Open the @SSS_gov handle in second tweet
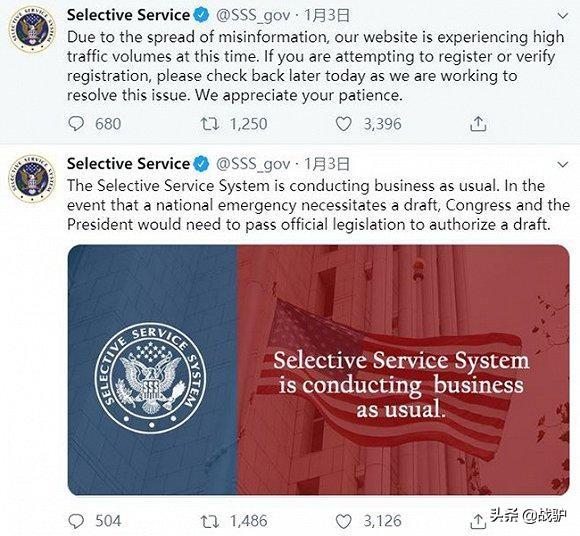Screen dimensions: 580x536 (253, 164)
